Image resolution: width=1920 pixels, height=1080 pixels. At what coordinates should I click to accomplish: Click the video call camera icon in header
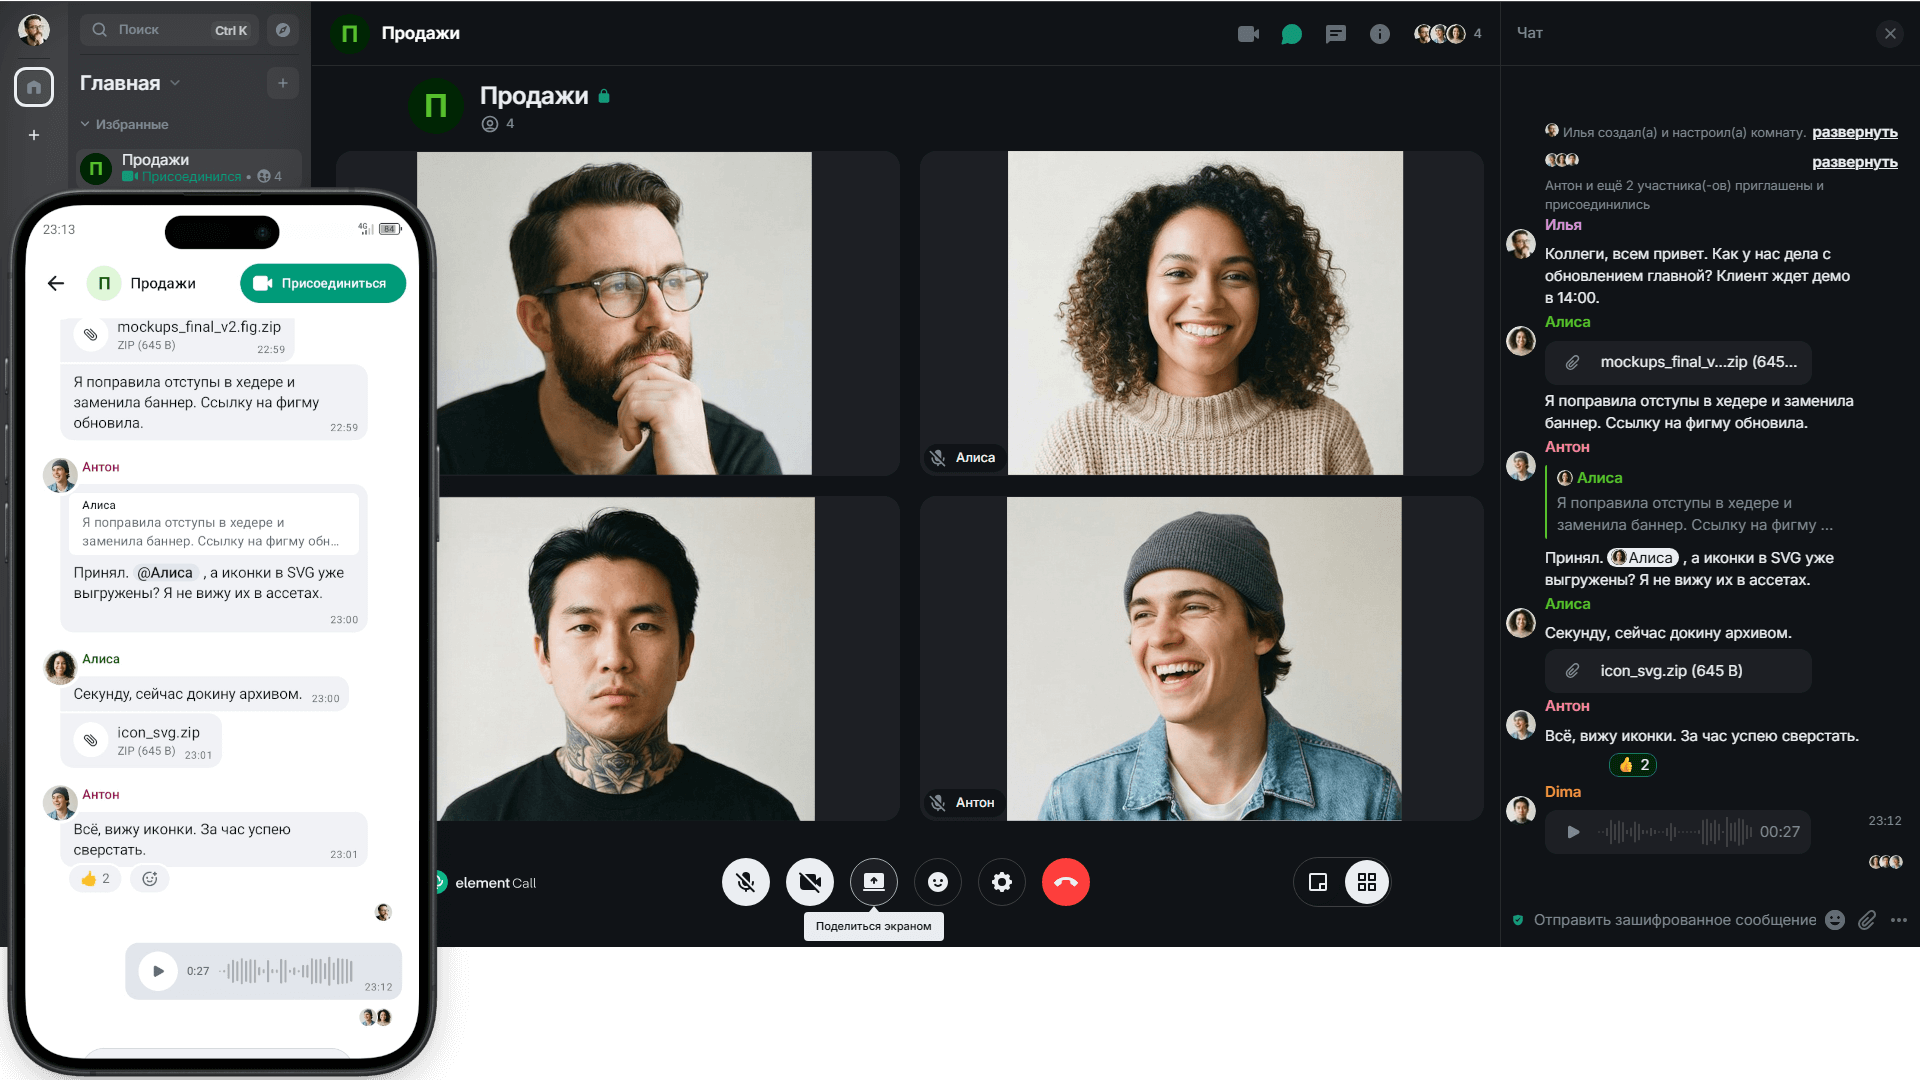tap(1248, 34)
